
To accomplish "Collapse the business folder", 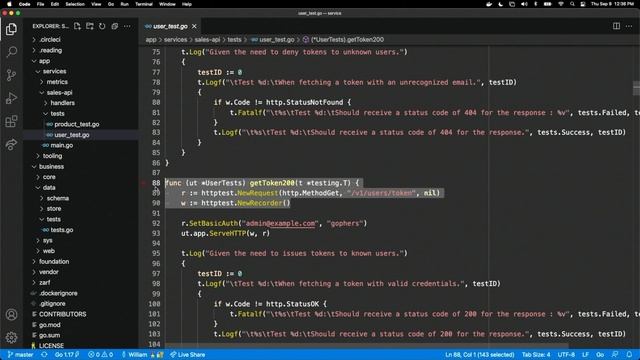I will point(51,167).
